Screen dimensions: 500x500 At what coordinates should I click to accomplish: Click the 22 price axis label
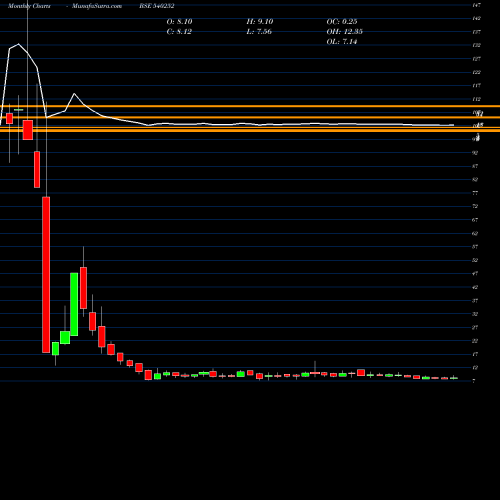tap(475, 341)
